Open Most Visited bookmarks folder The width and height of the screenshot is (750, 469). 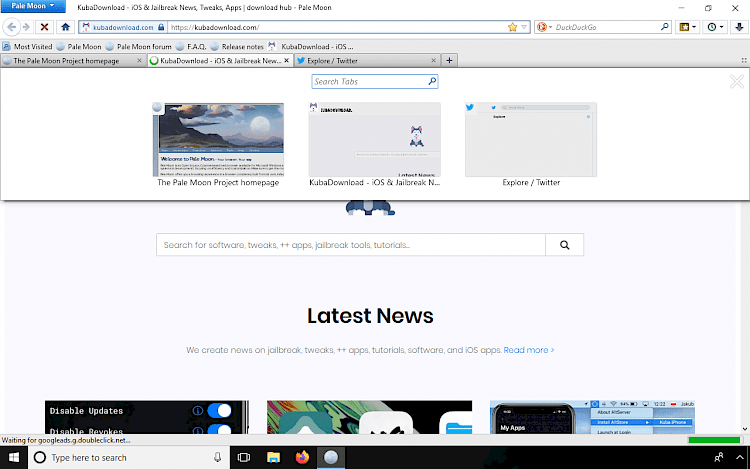click(x=27, y=46)
